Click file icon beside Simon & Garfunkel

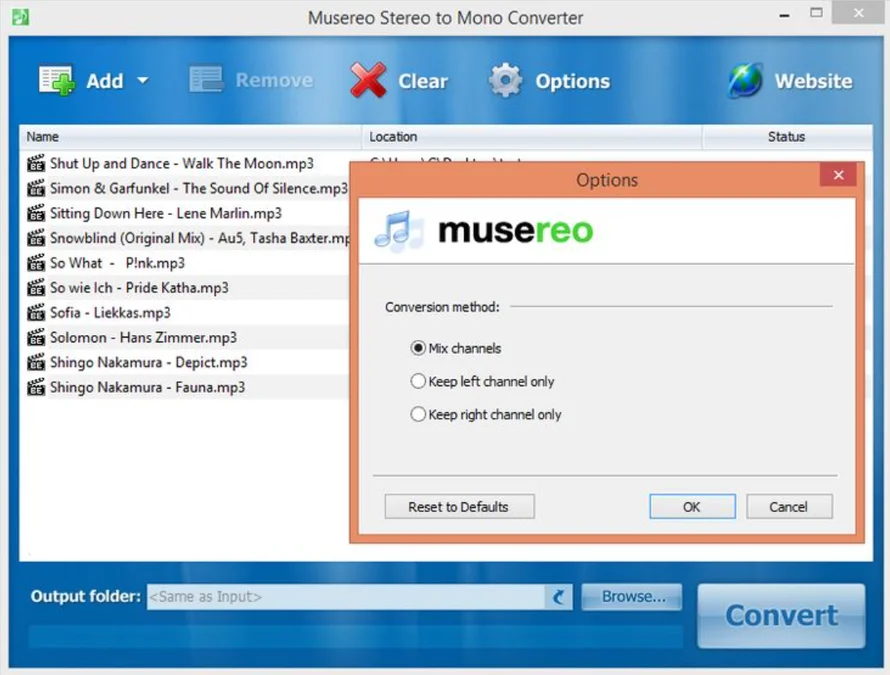point(36,188)
